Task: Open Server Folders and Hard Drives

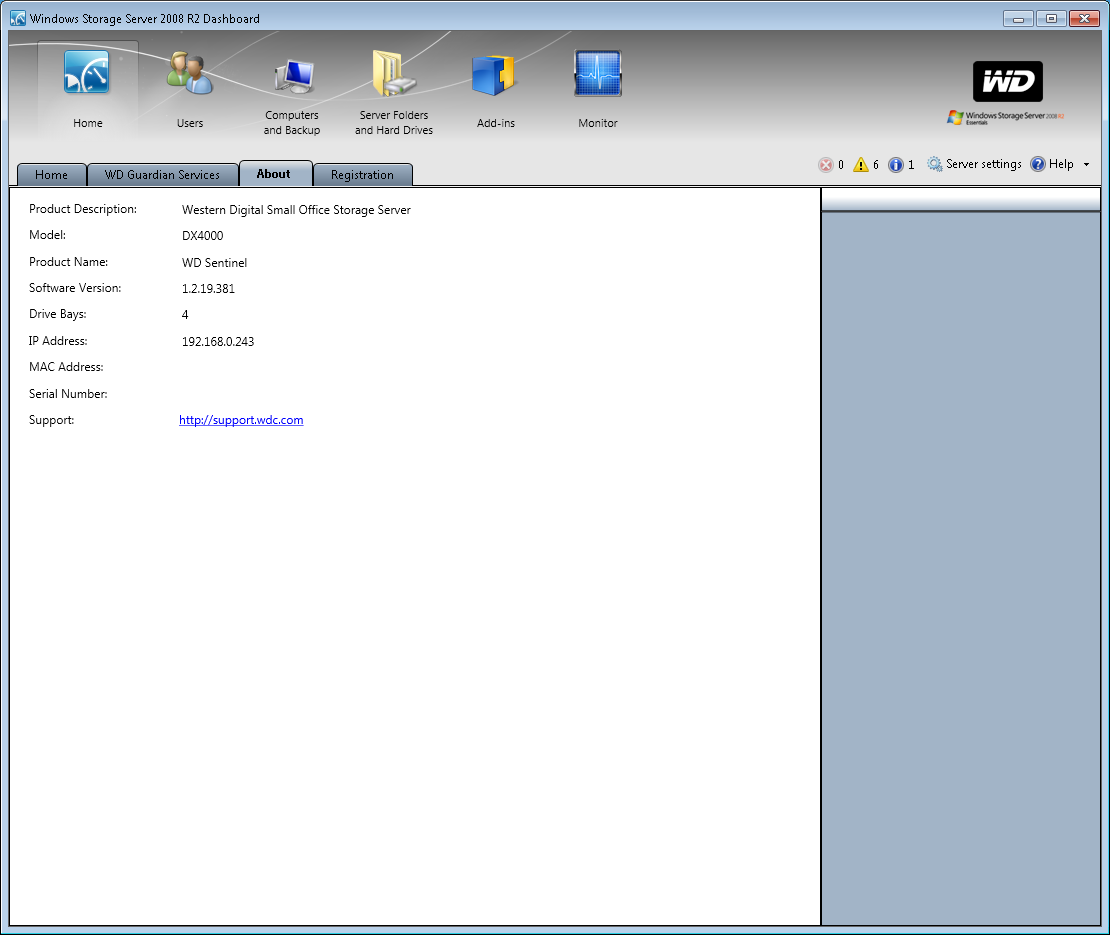Action: click(393, 75)
